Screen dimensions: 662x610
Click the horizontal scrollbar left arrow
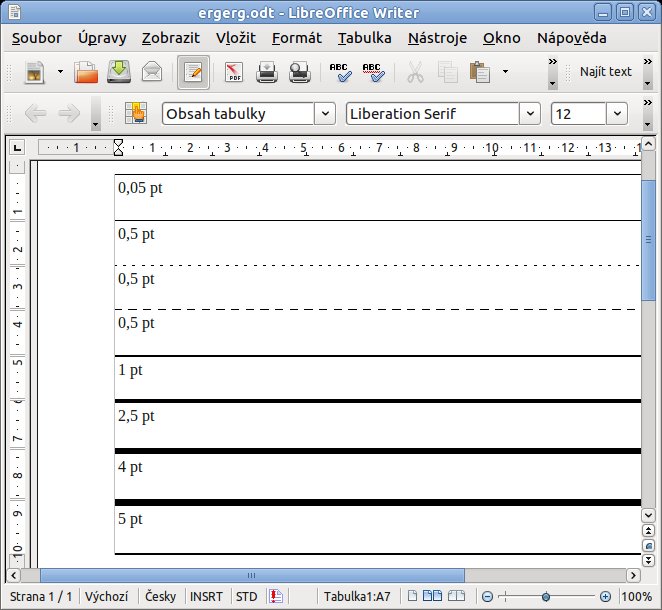coord(14,575)
